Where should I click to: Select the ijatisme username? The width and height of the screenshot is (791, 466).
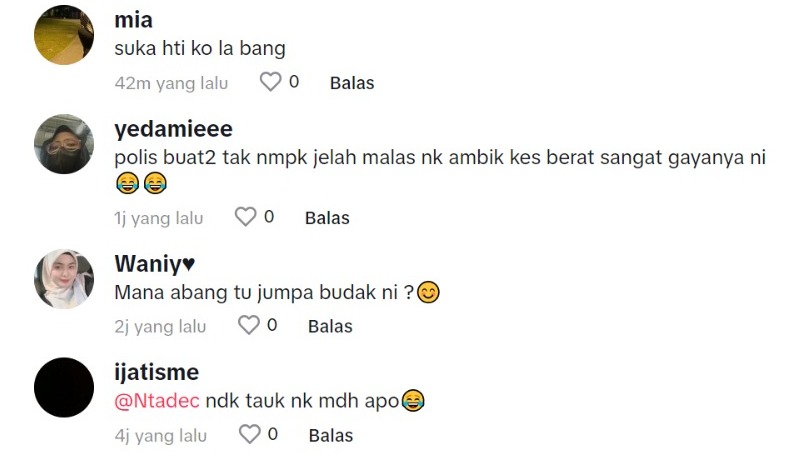(157, 373)
